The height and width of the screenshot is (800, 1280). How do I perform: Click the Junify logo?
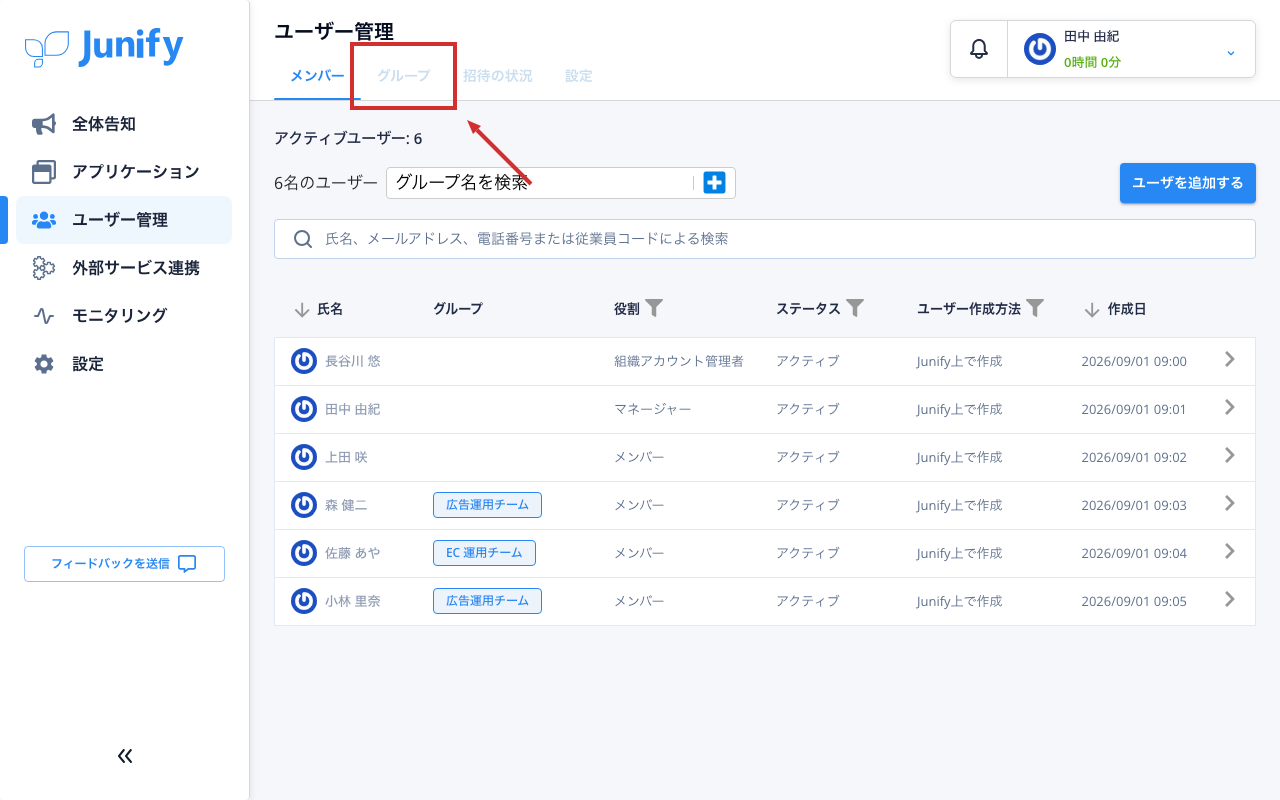pyautogui.click(x=104, y=46)
